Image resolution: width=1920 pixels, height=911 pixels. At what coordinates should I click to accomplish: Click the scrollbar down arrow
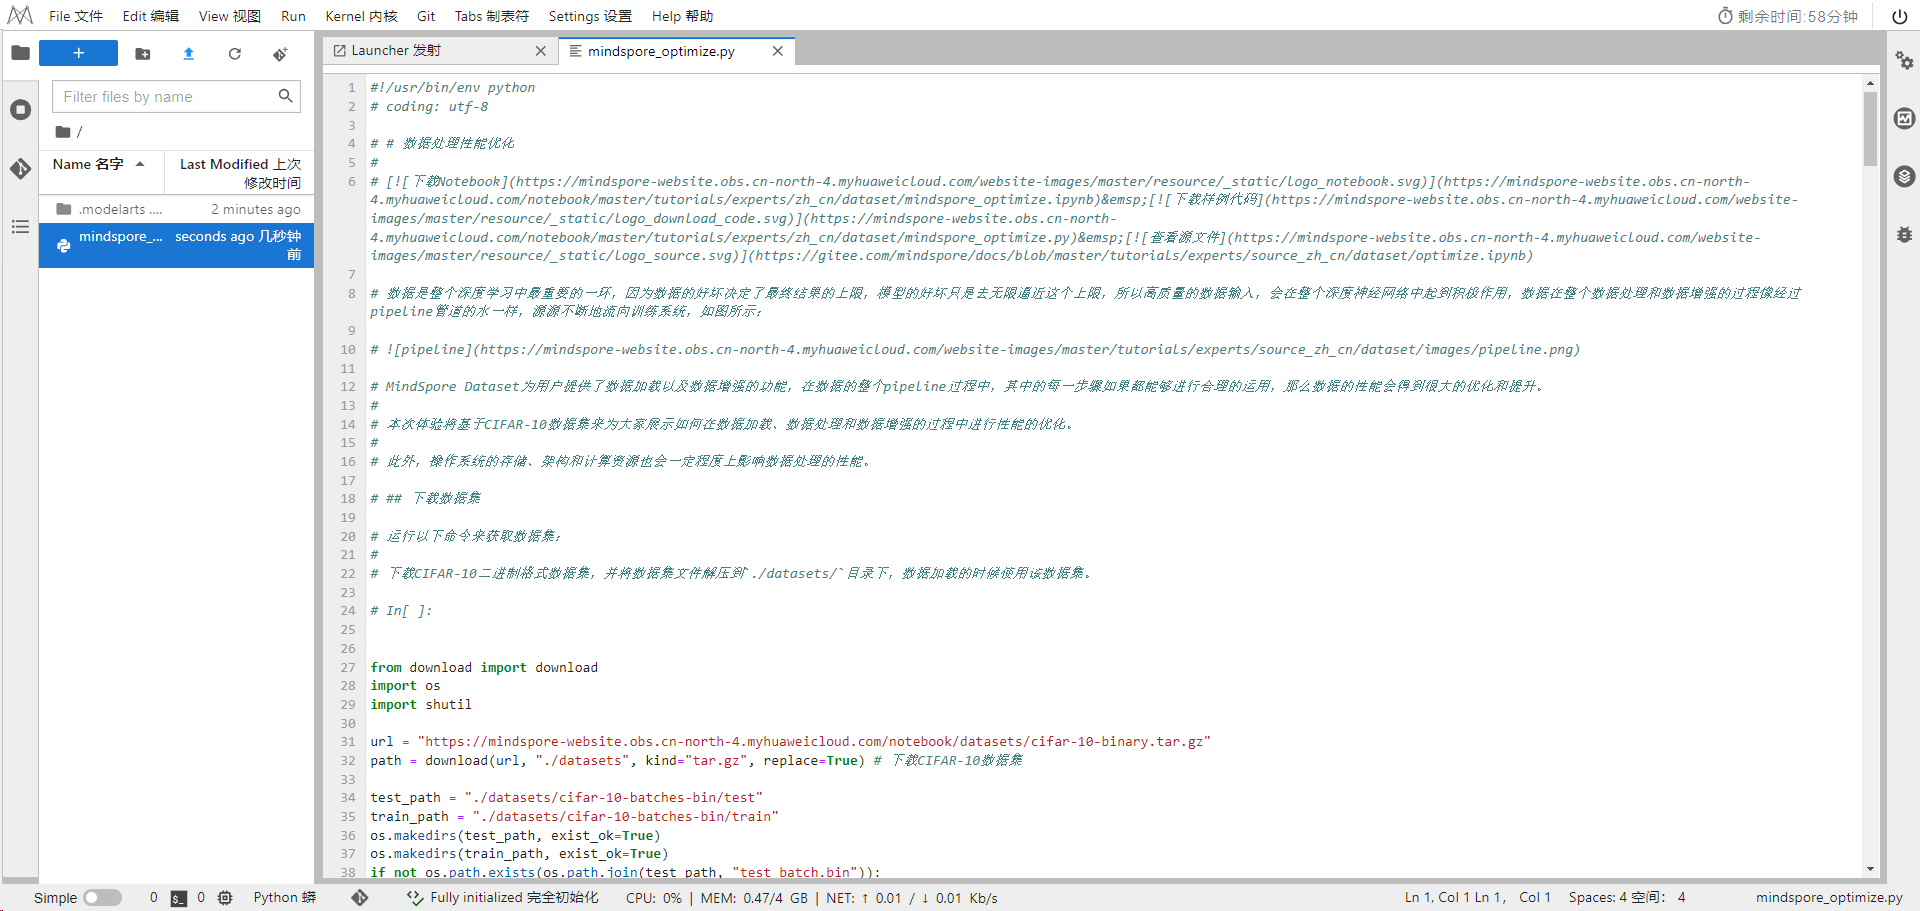coord(1870,869)
